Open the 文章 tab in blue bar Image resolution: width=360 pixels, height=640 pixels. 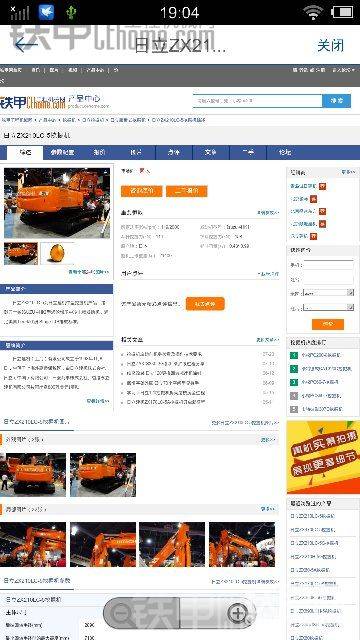211,153
